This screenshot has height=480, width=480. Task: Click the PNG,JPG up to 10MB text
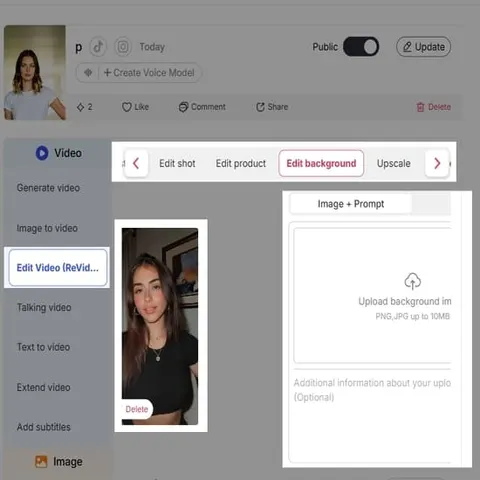(413, 316)
